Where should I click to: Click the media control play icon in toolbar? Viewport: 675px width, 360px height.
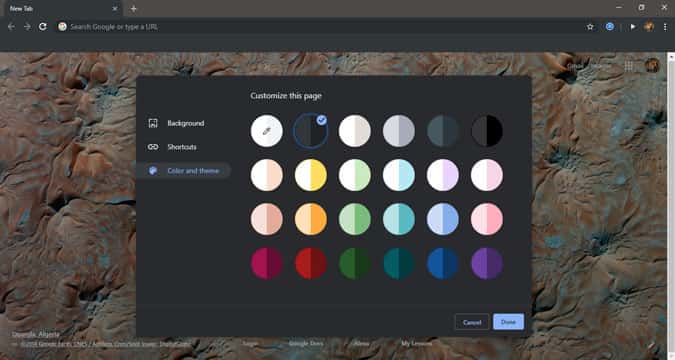(x=633, y=27)
